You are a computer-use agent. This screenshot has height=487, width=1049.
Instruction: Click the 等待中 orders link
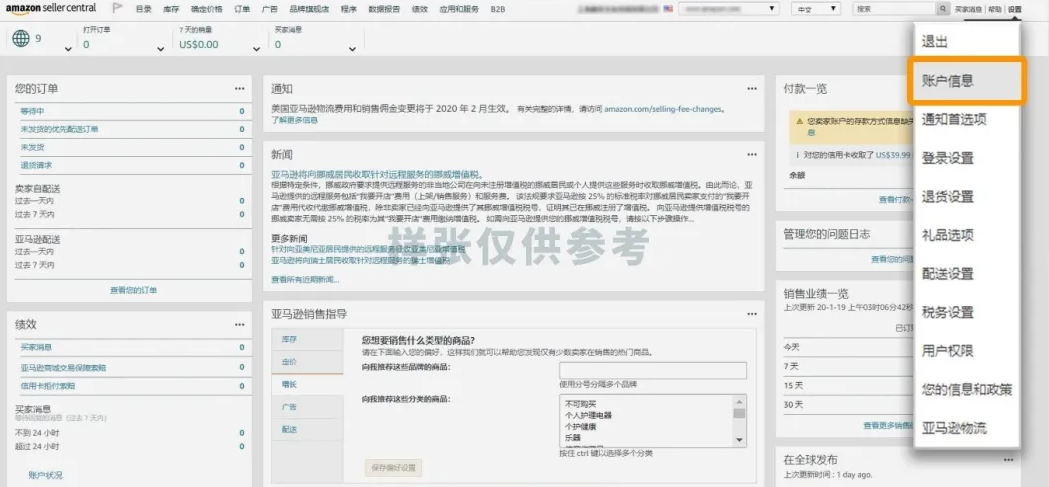(32, 111)
